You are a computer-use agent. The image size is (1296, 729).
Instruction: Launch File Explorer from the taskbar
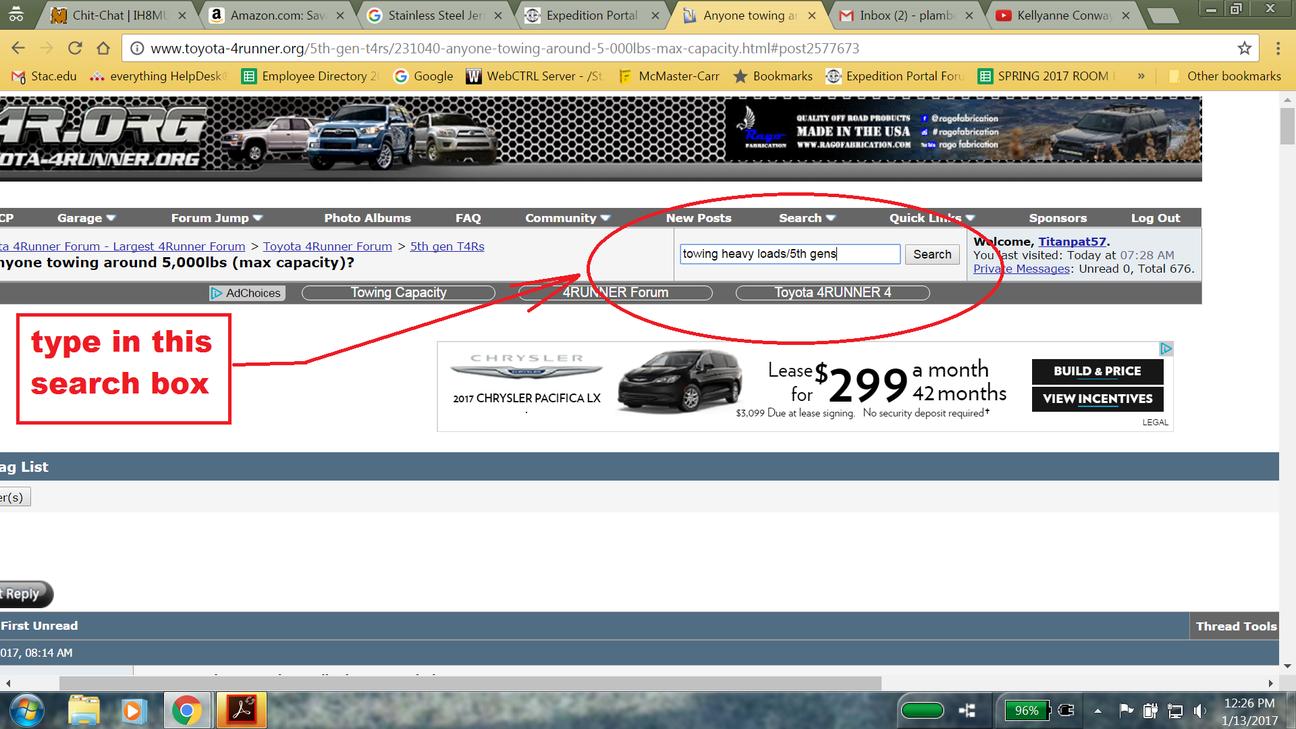point(84,710)
